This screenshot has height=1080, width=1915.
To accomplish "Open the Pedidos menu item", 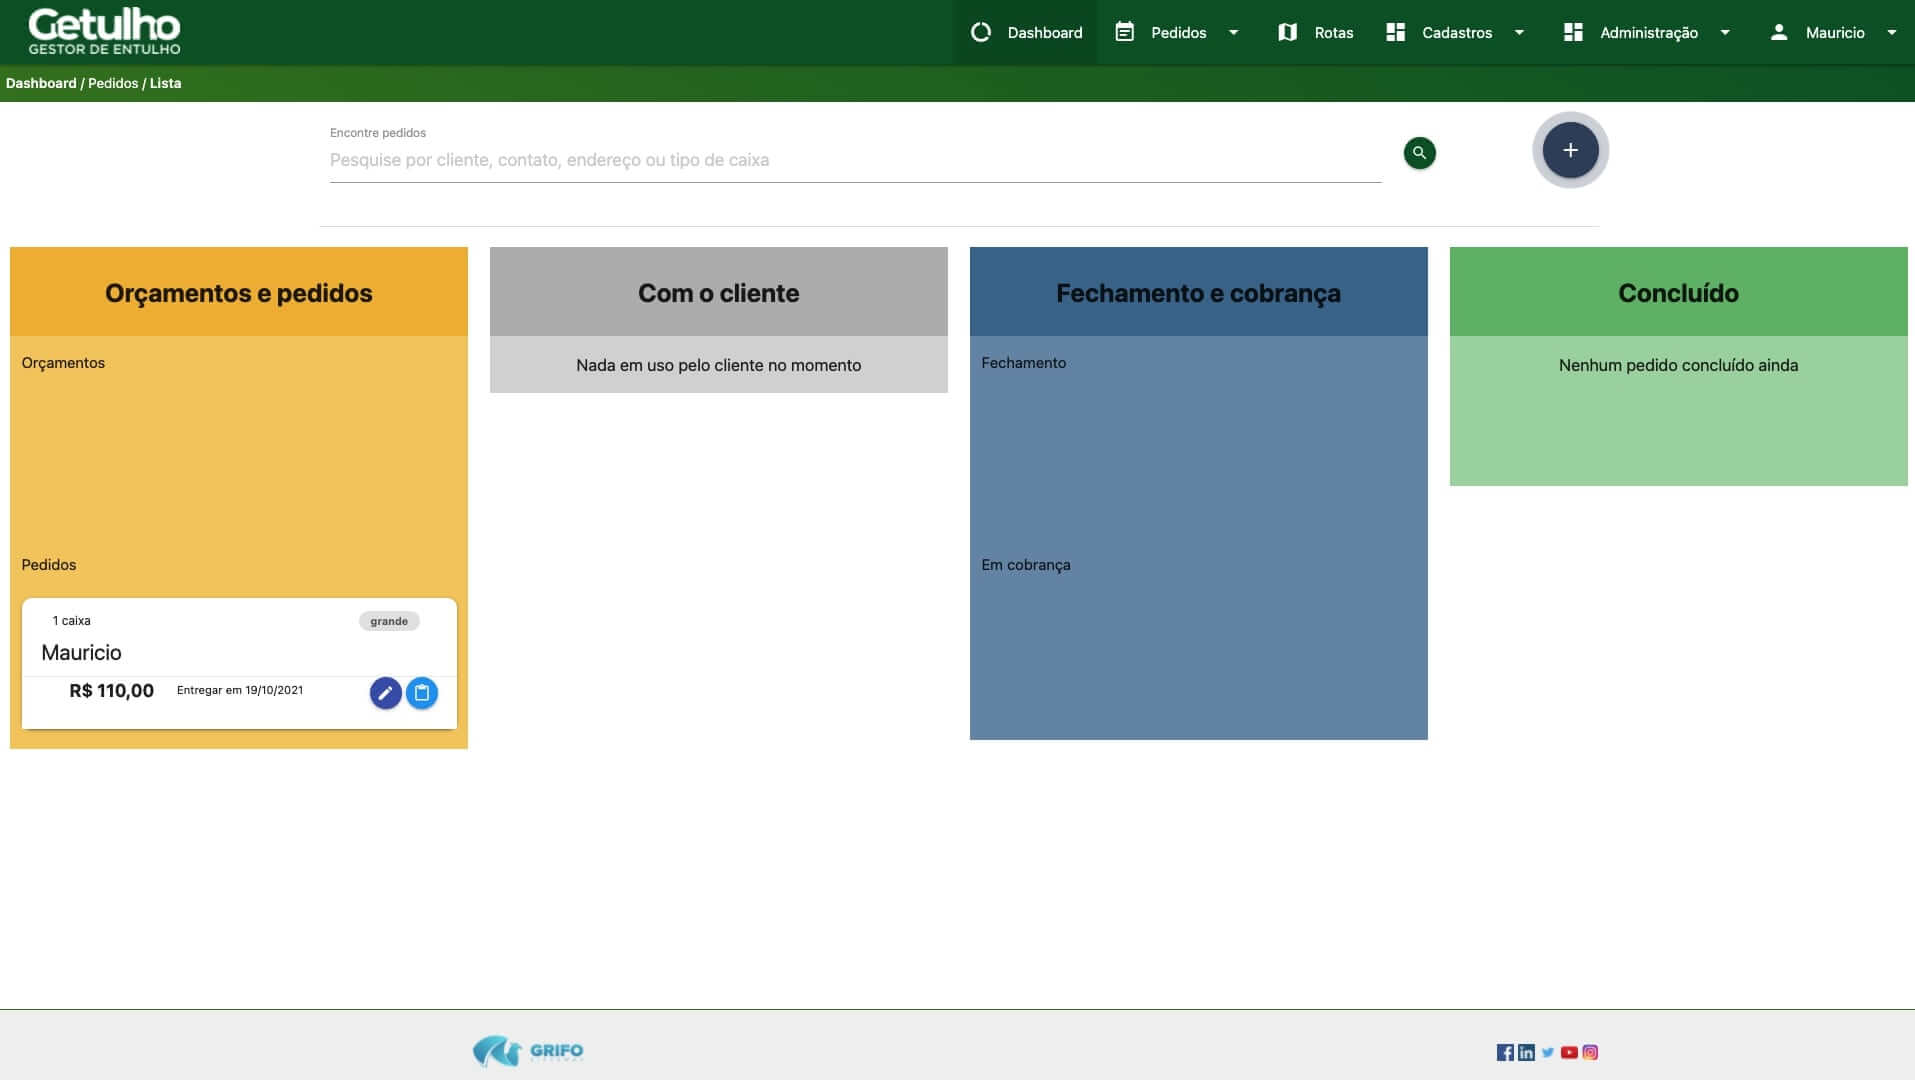I will coord(1178,32).
